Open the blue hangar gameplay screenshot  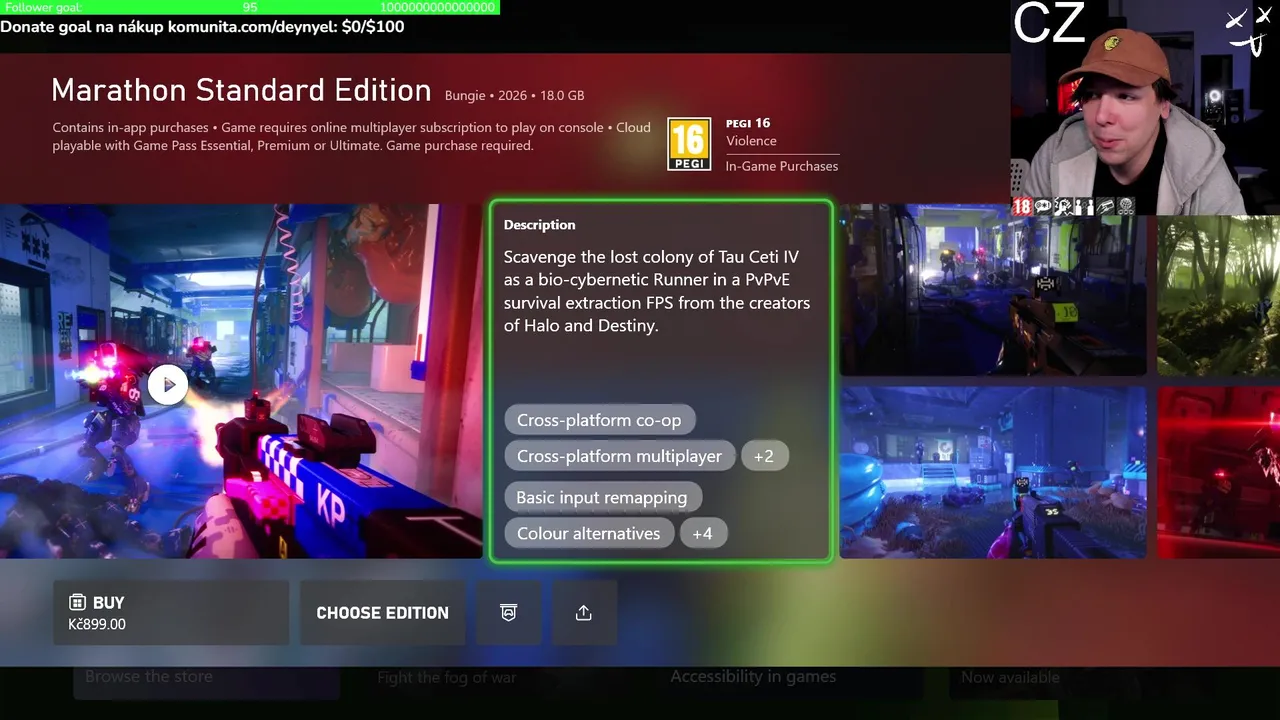click(x=993, y=472)
